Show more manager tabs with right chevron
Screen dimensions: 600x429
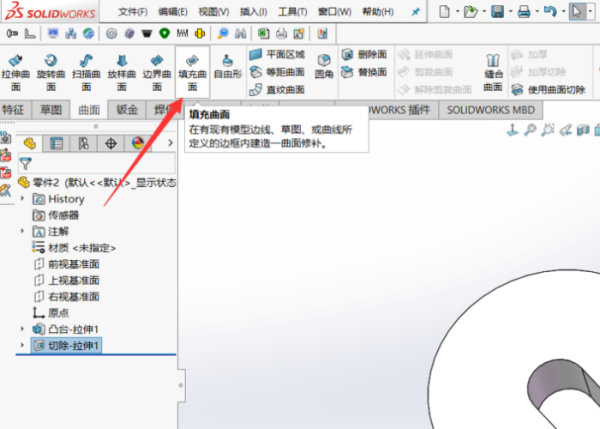pos(170,143)
